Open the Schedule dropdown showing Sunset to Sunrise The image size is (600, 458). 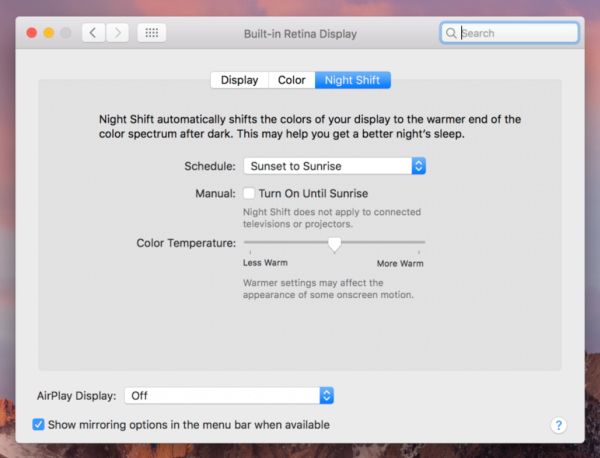click(334, 166)
